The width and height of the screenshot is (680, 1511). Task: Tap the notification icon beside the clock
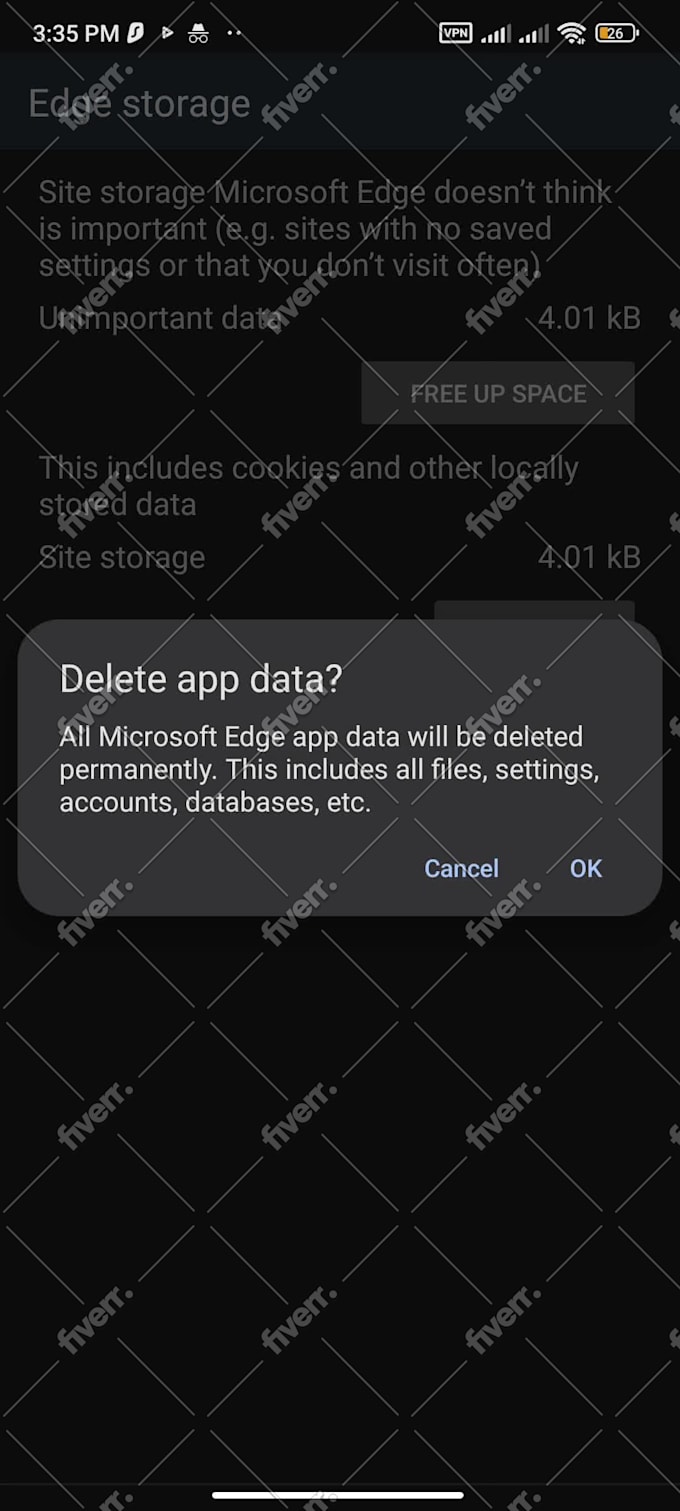(x=136, y=33)
